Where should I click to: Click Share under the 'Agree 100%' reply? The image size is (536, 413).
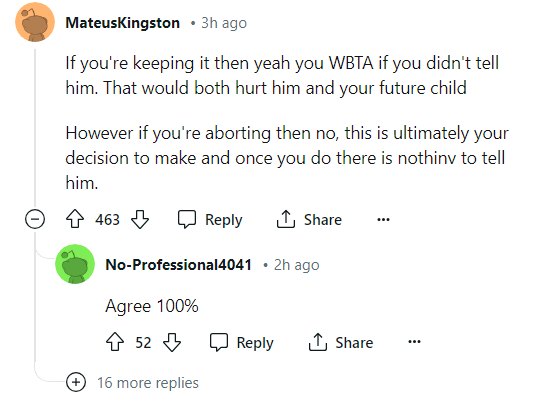tap(354, 343)
